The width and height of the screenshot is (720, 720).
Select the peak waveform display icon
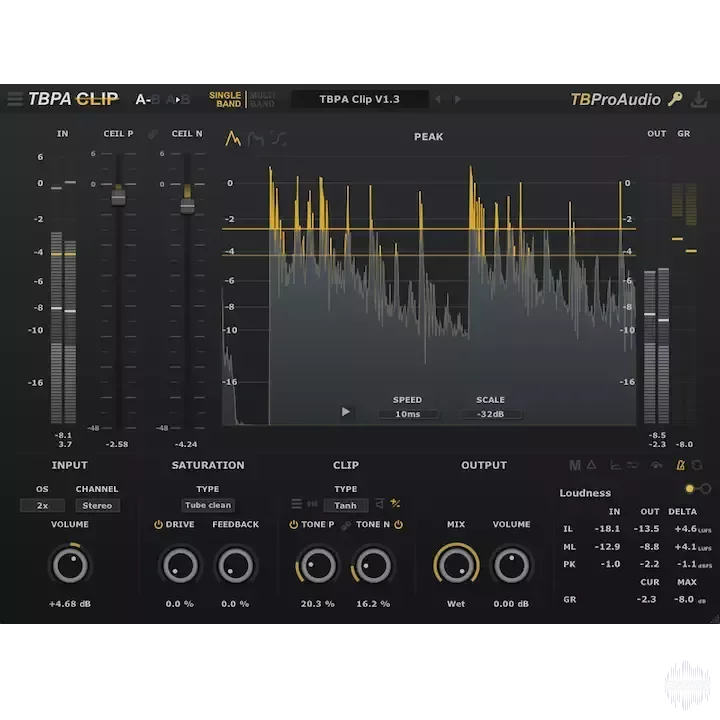pyautogui.click(x=233, y=138)
